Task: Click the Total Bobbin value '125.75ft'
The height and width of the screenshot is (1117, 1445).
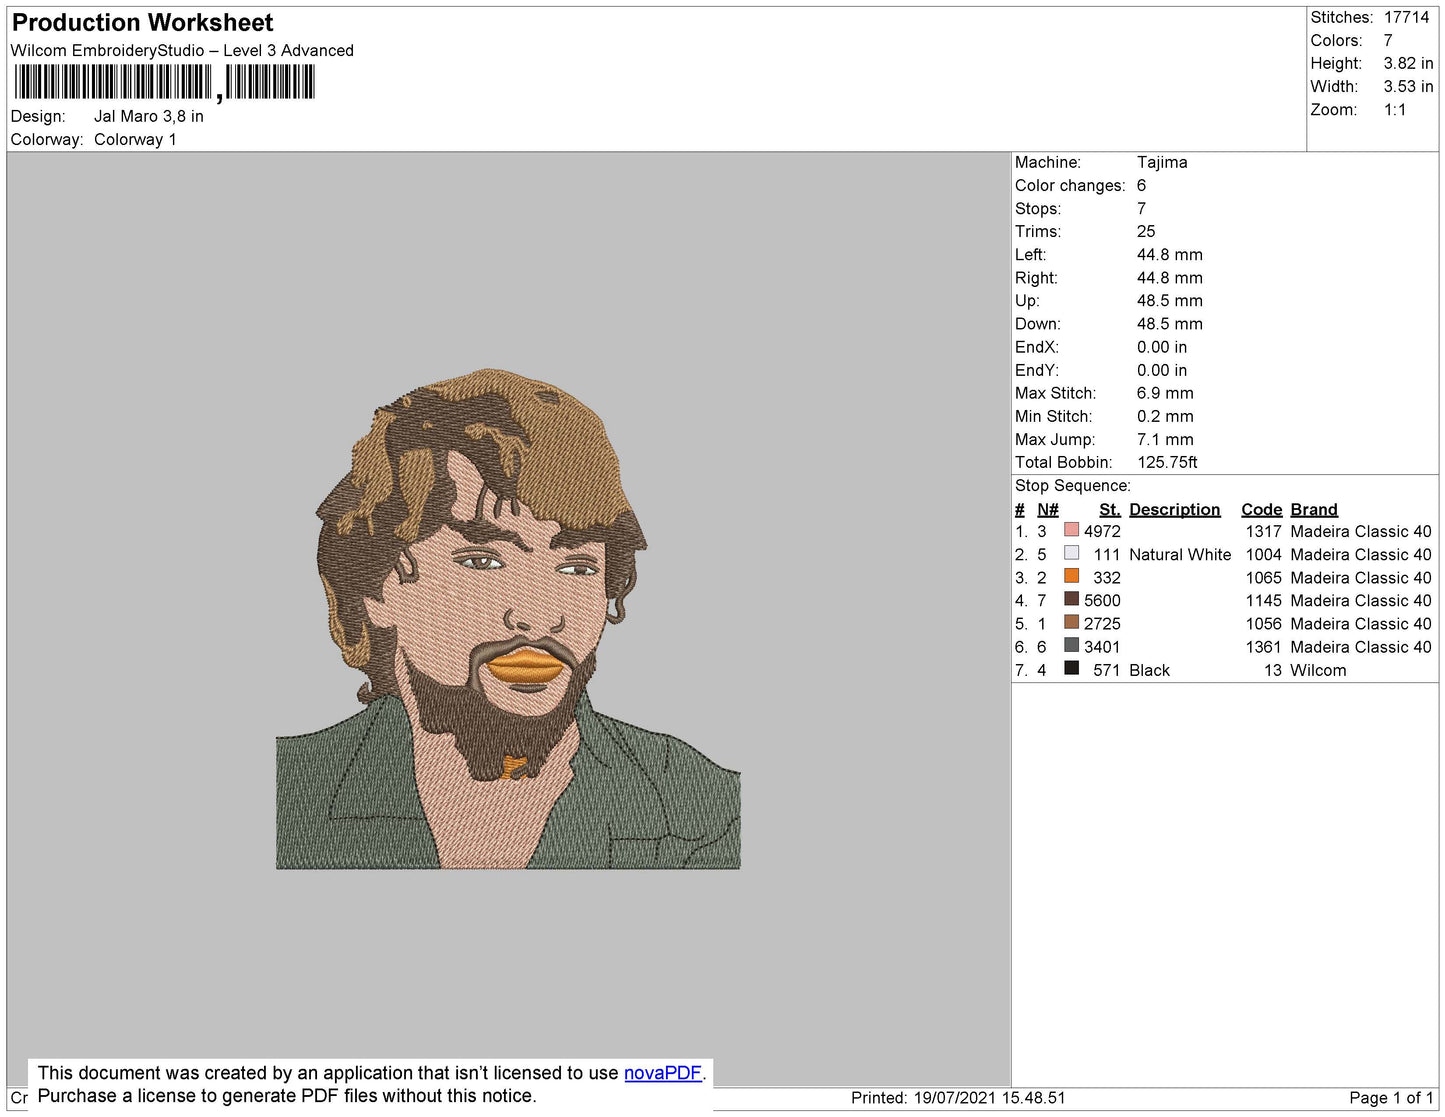Action: click(1168, 462)
